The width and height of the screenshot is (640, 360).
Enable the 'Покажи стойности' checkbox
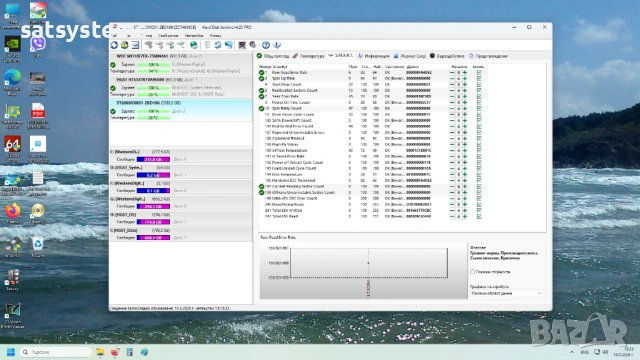(x=472, y=272)
